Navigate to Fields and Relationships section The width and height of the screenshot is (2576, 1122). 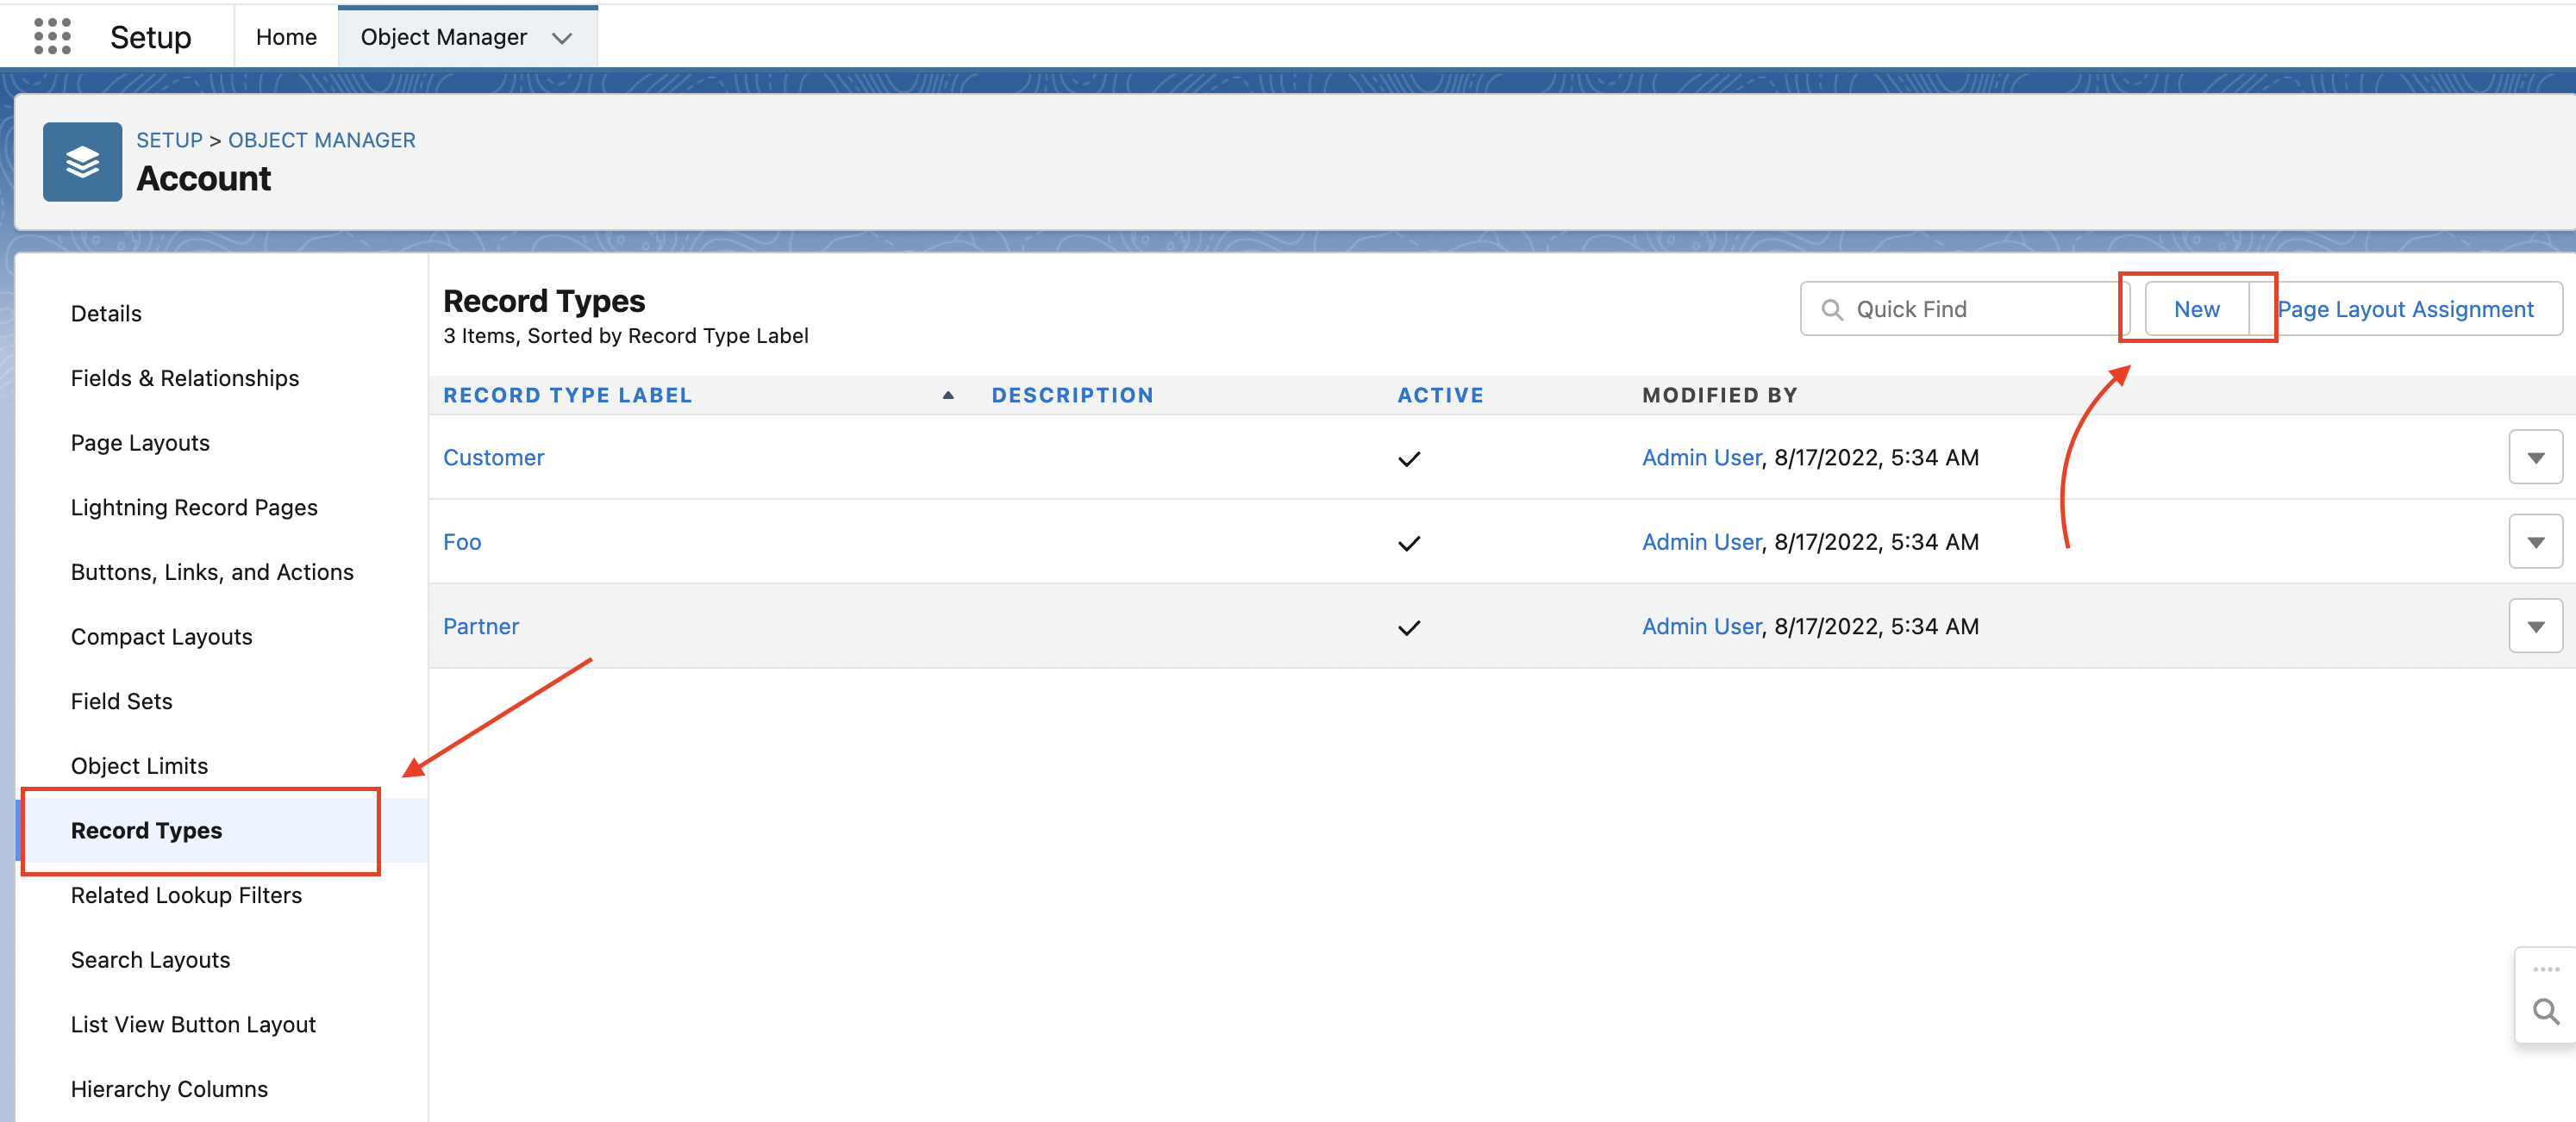tap(184, 377)
